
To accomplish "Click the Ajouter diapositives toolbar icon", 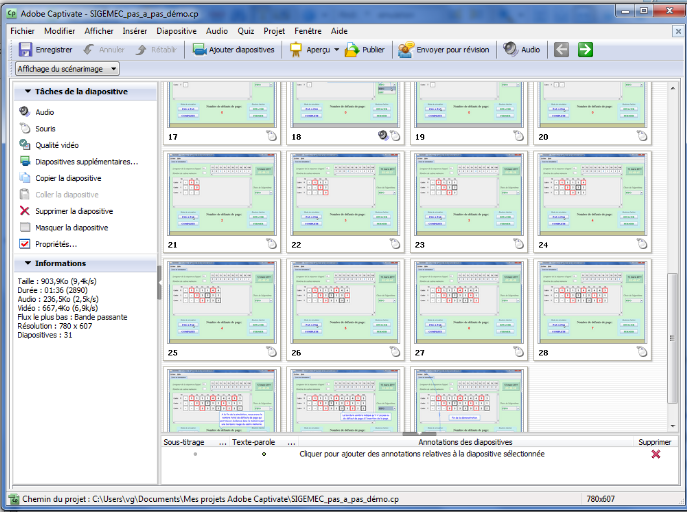I will 200,49.
